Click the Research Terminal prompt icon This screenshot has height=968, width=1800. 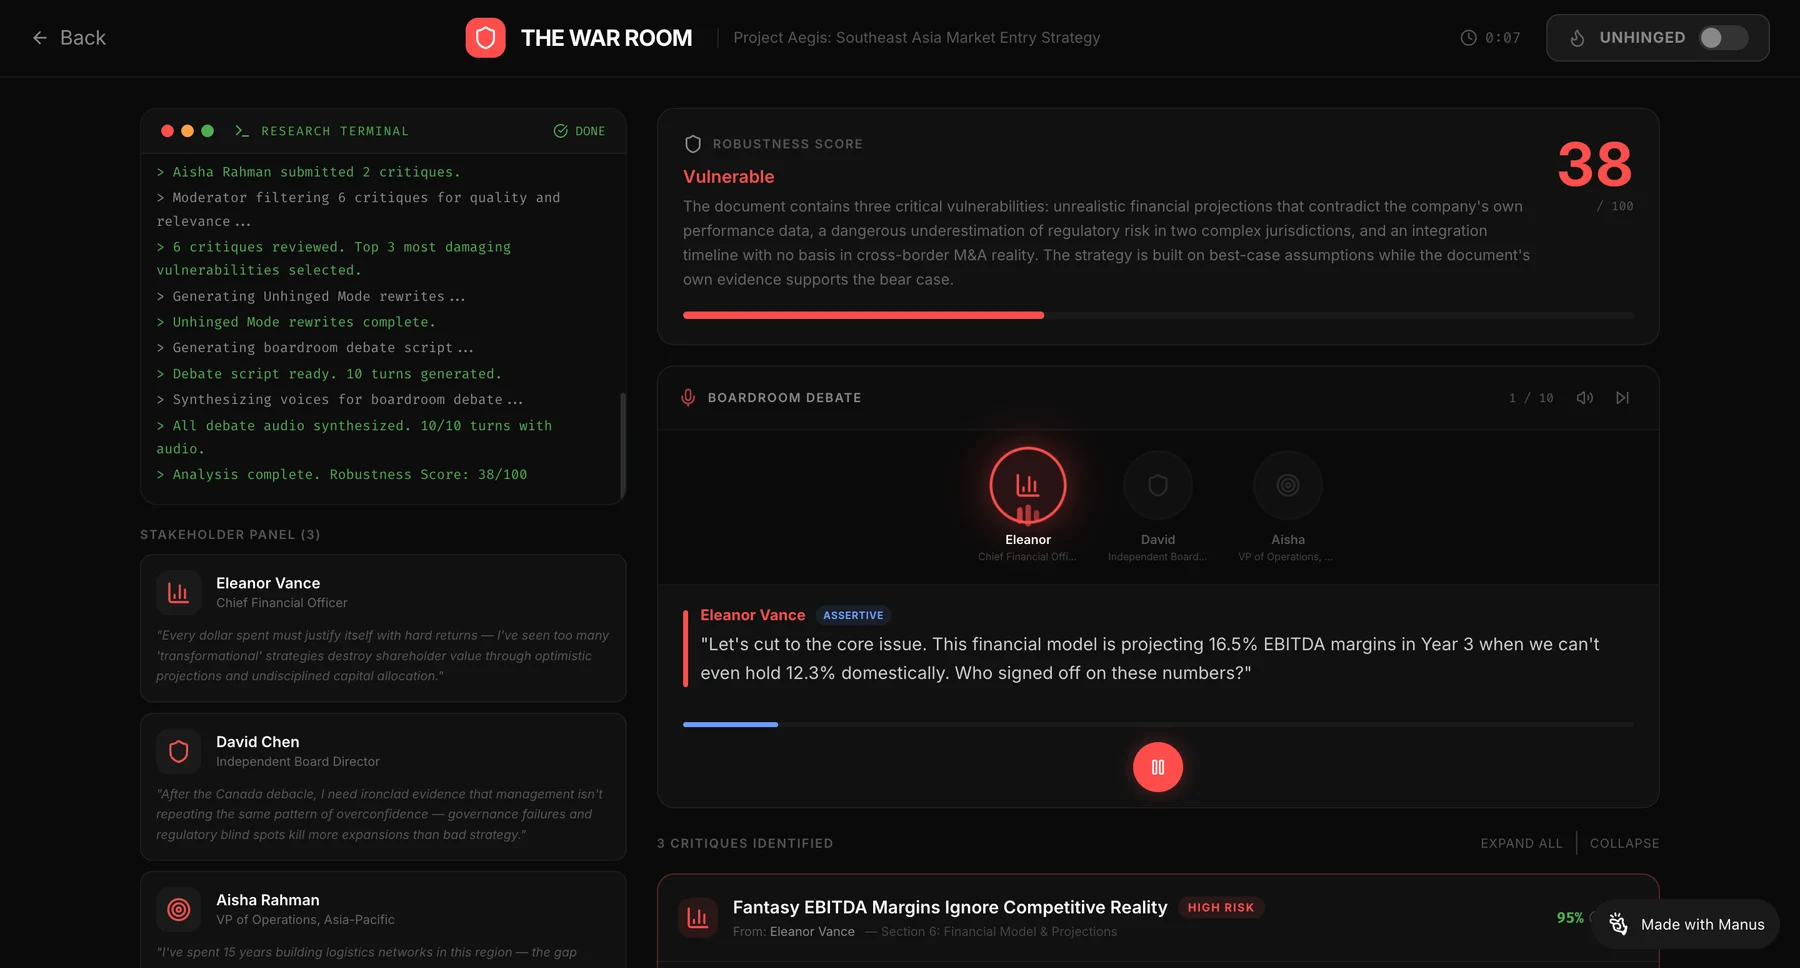[x=242, y=131]
